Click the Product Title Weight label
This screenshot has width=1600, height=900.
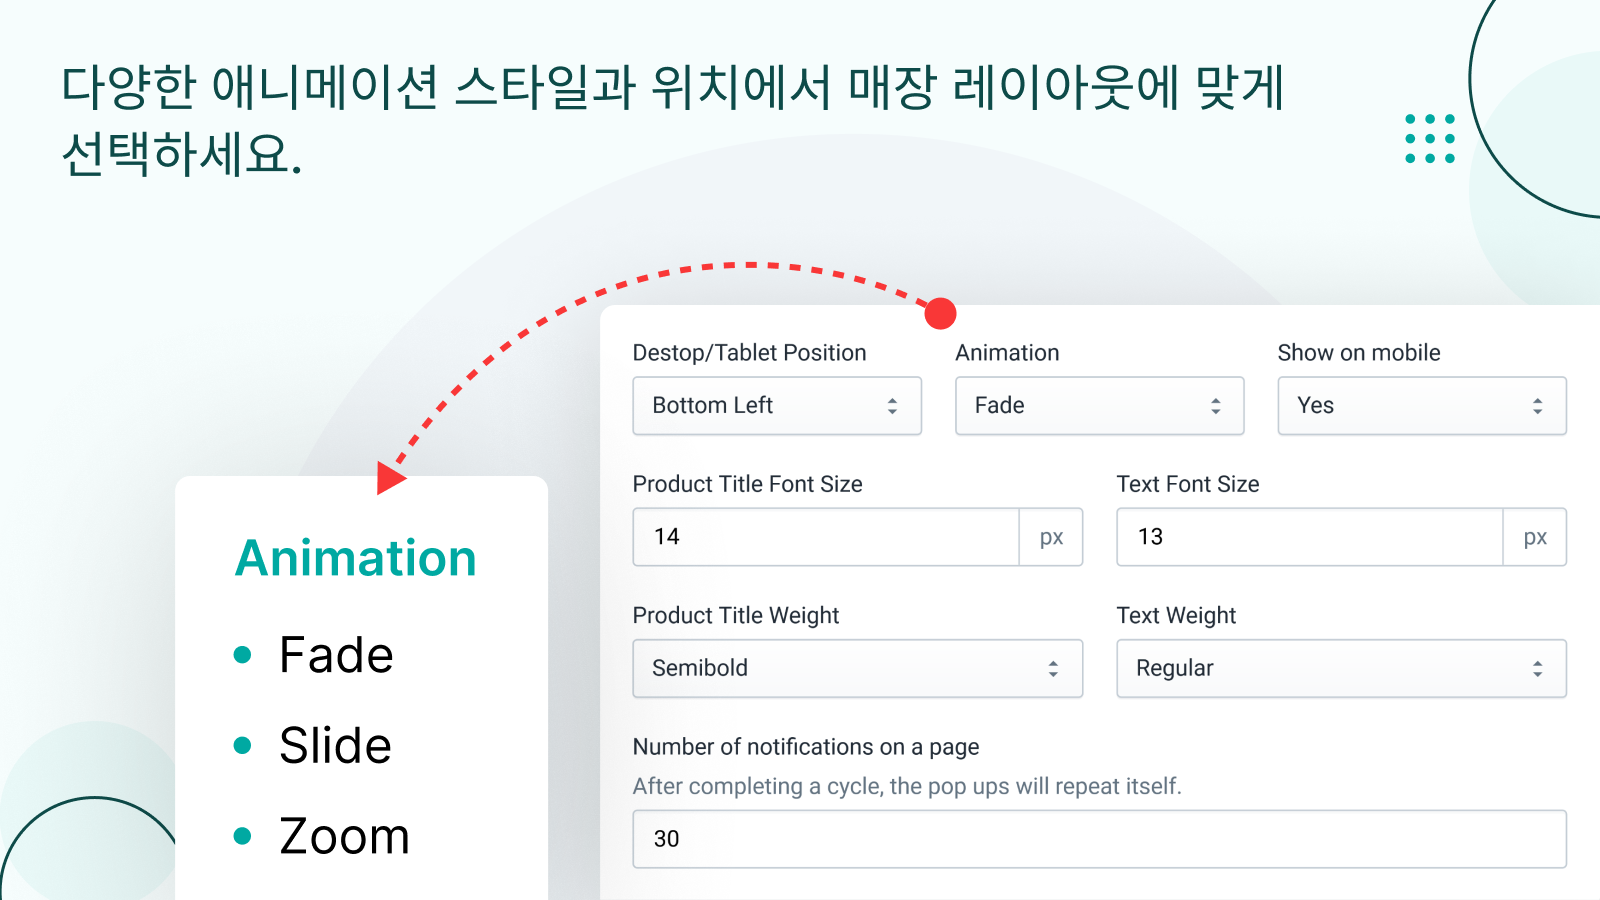tap(736, 616)
